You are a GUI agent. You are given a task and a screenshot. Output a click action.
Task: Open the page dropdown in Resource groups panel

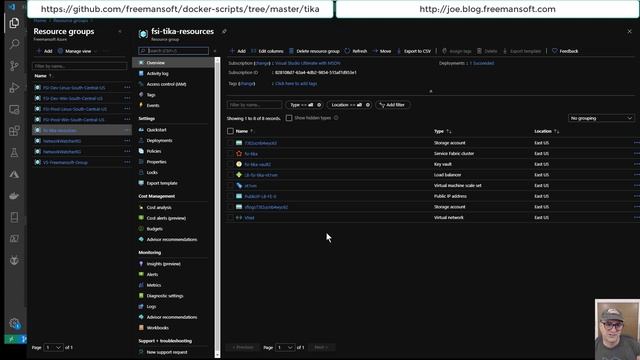(53, 347)
